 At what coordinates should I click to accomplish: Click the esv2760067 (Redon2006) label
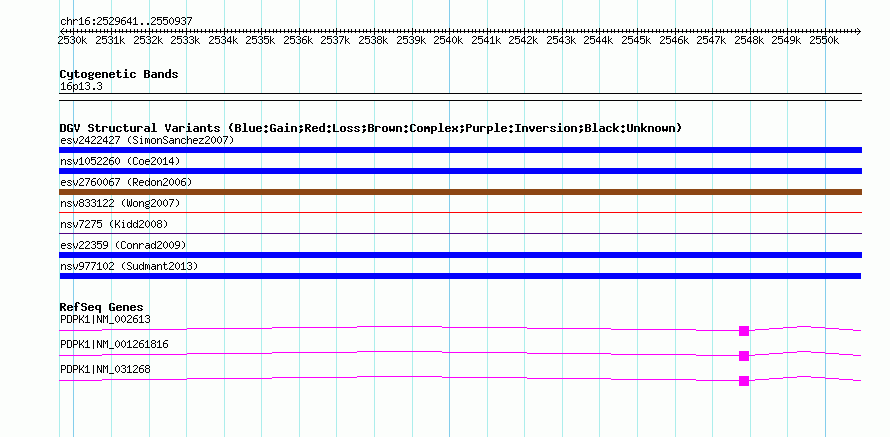pos(126,182)
